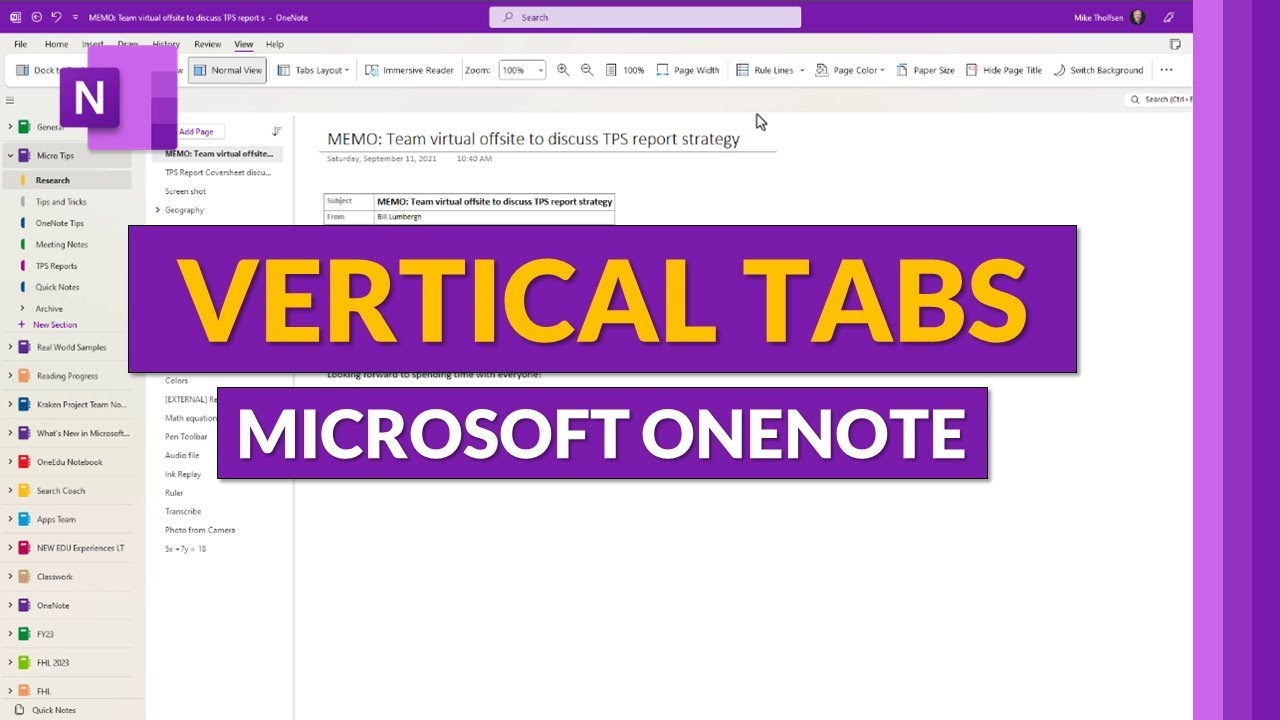Open the Immersive Reader

click(409, 70)
